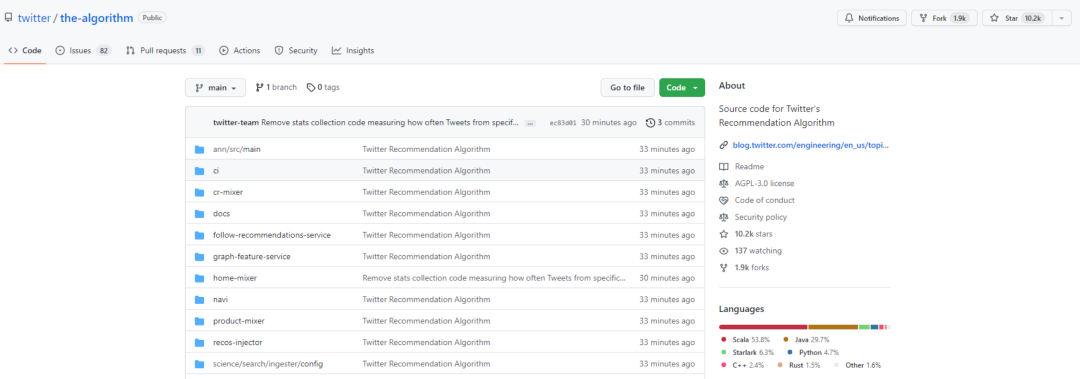The height and width of the screenshot is (379, 1080).
Task: Click the link icon beside blog.twitter.com URL
Action: [x=723, y=145]
